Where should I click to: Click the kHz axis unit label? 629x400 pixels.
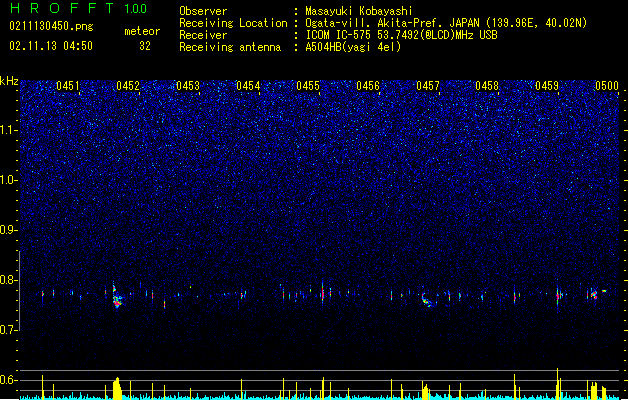click(9, 81)
